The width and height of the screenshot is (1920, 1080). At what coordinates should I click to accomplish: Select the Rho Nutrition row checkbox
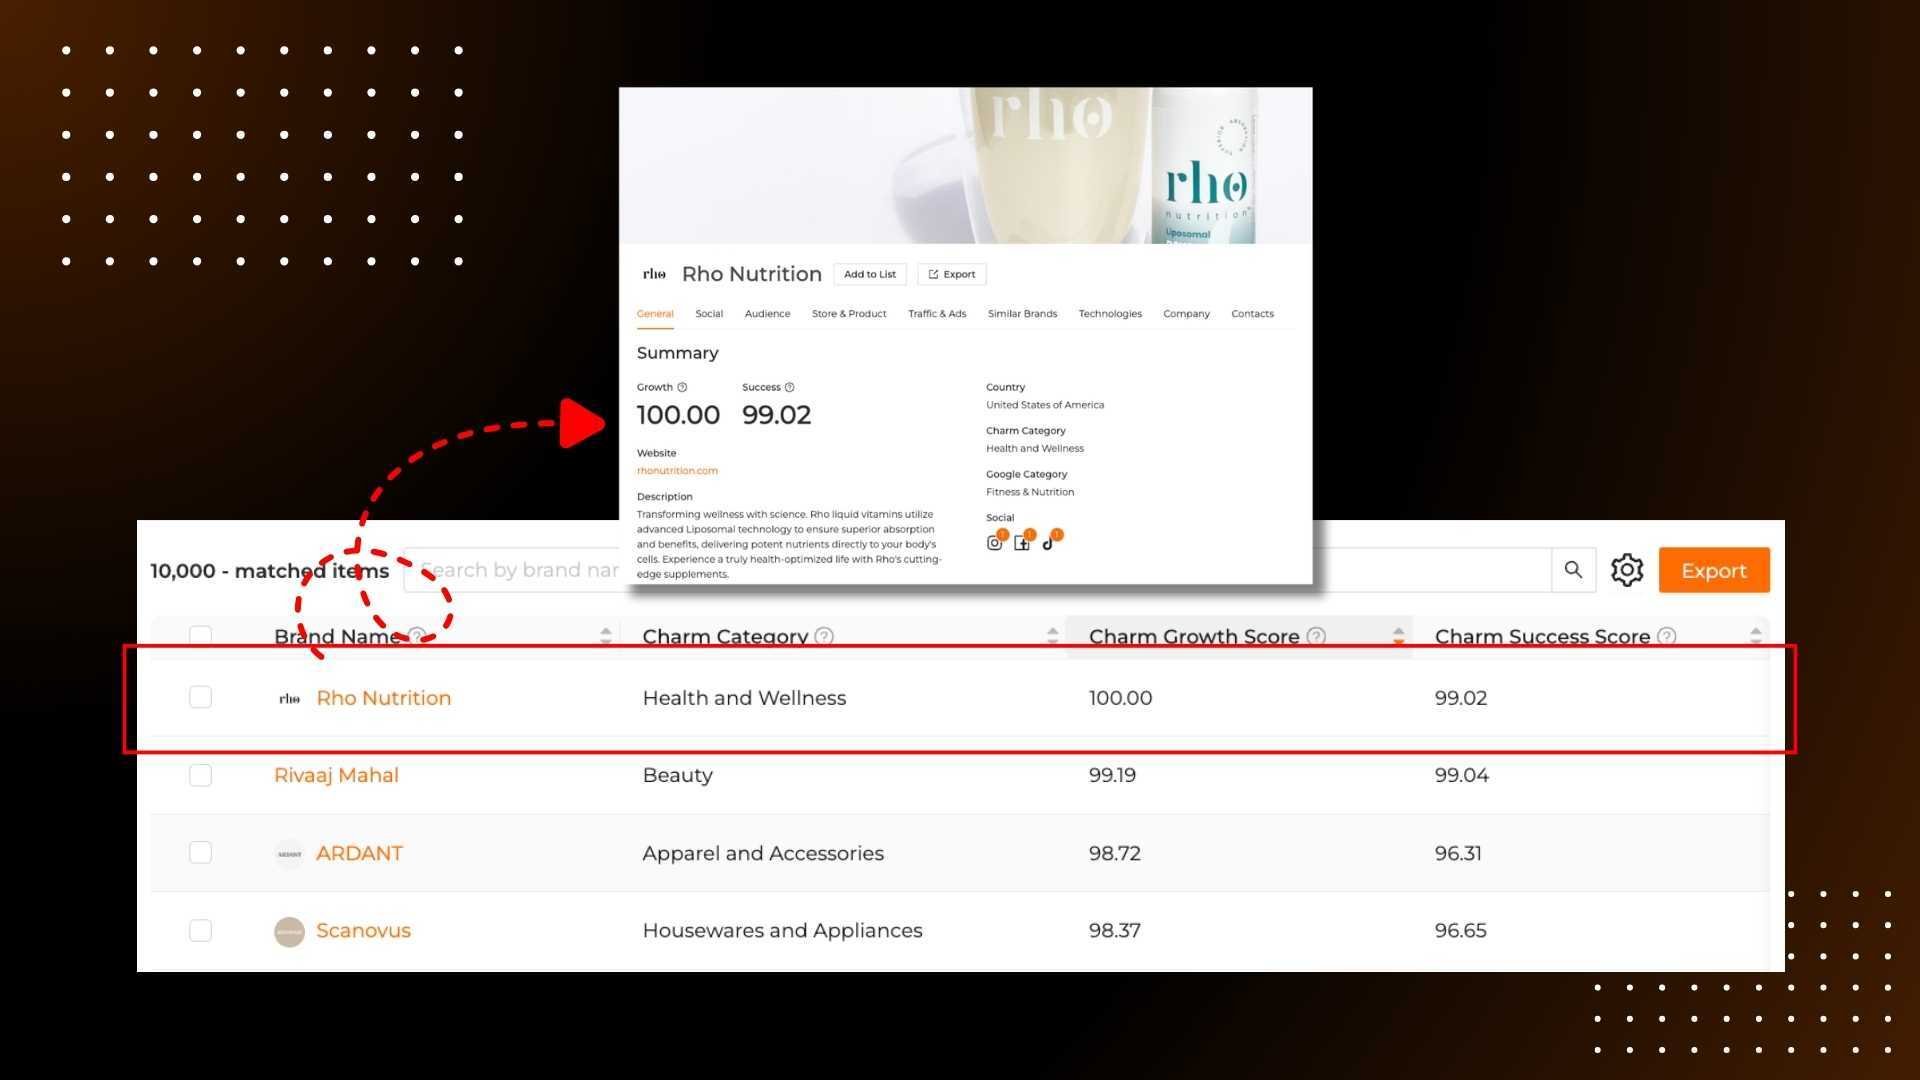click(200, 697)
